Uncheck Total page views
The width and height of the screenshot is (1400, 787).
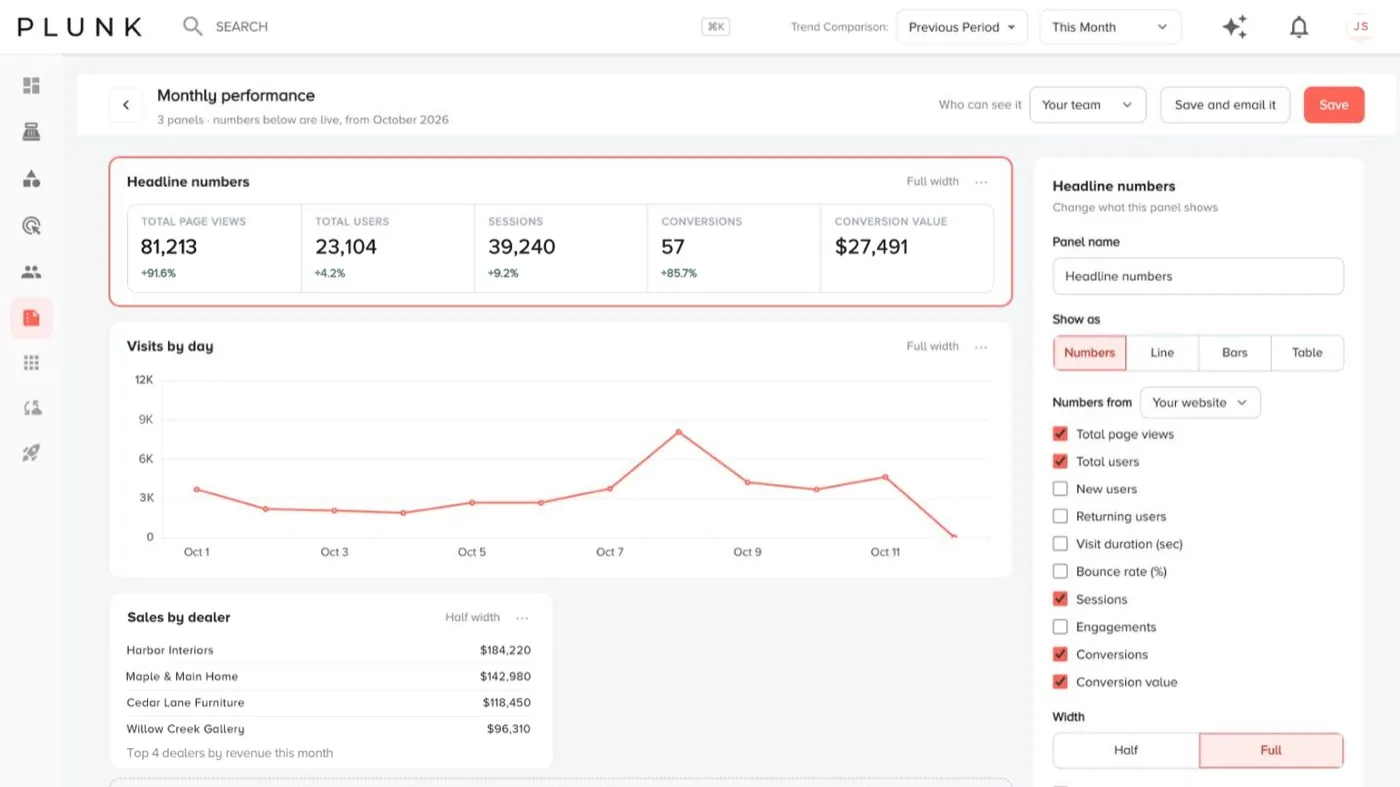coord(1060,434)
